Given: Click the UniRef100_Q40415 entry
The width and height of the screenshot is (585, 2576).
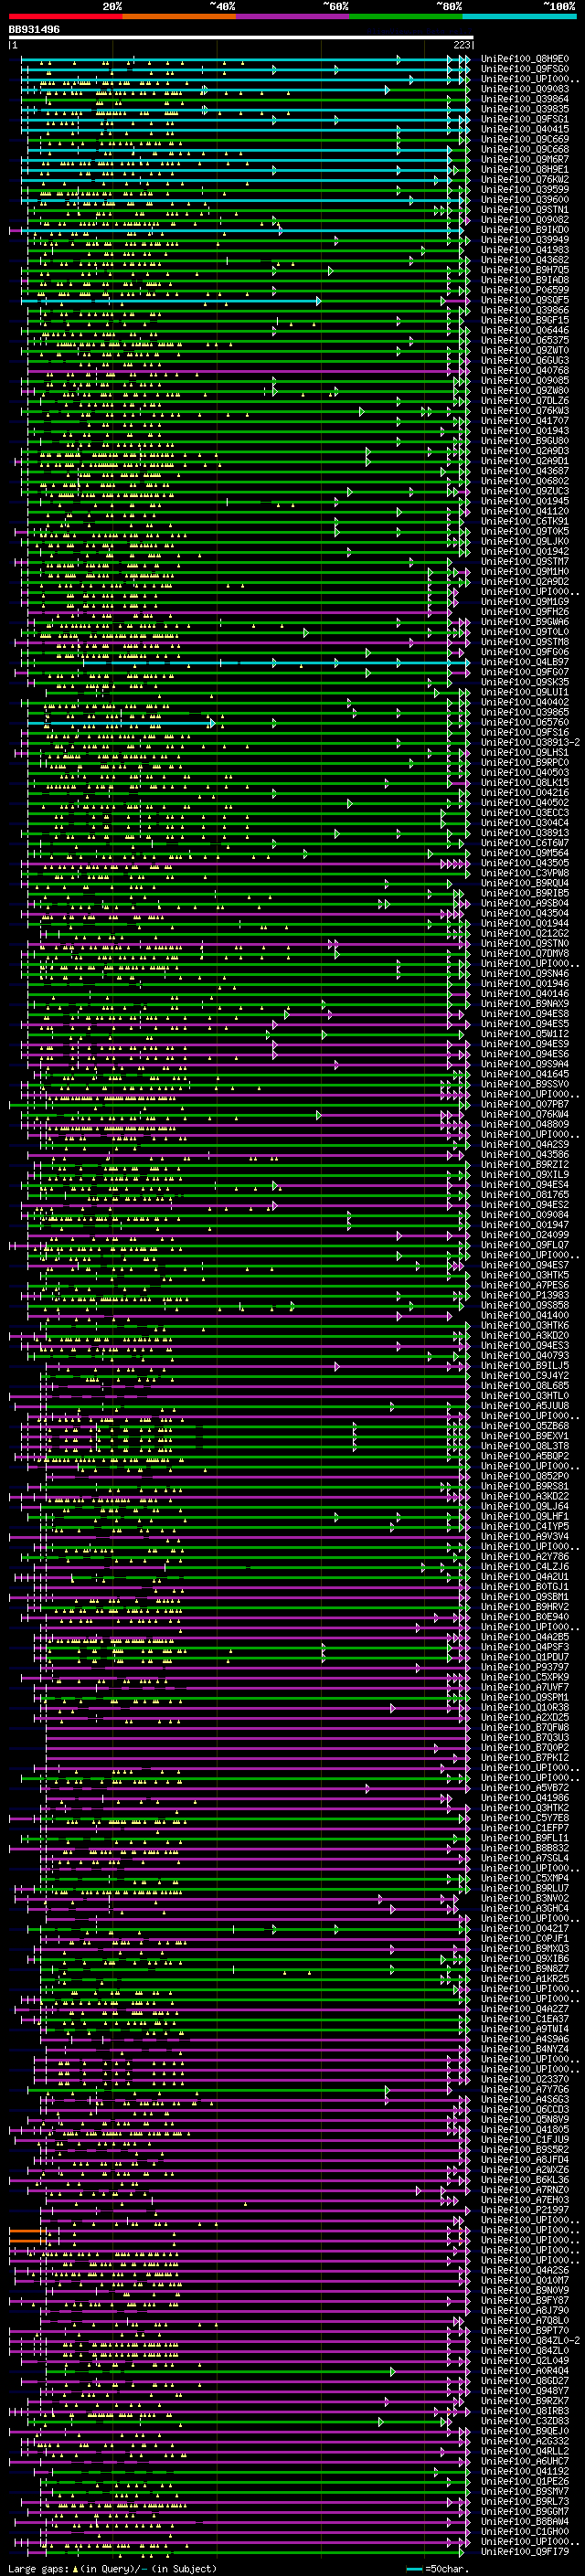Looking at the screenshot, I should (525, 129).
